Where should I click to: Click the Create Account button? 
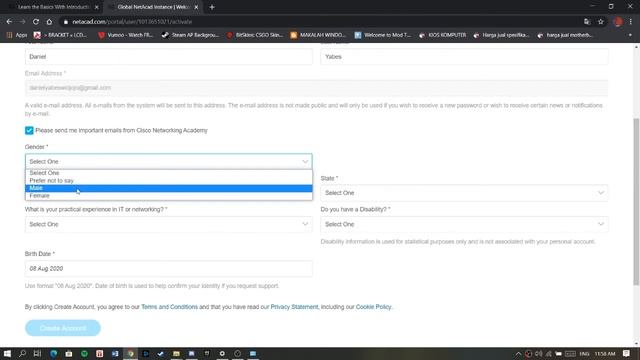pyautogui.click(x=63, y=328)
